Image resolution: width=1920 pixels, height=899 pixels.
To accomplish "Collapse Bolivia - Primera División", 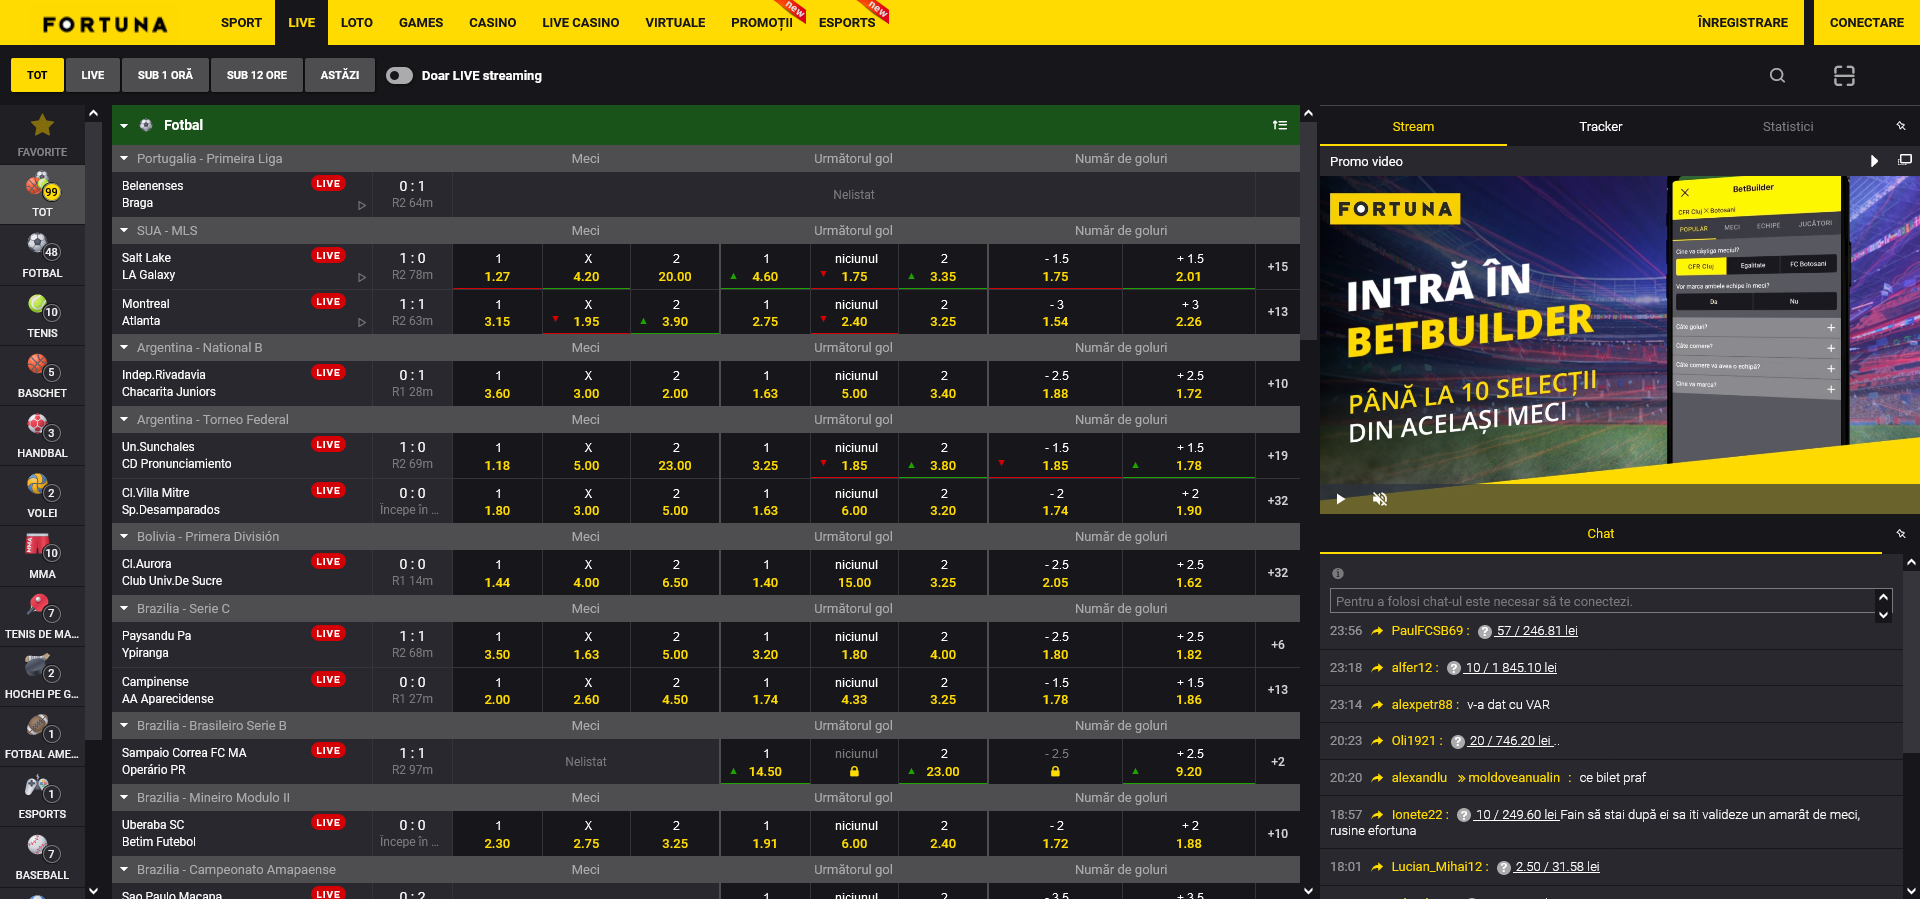I will 124,536.
